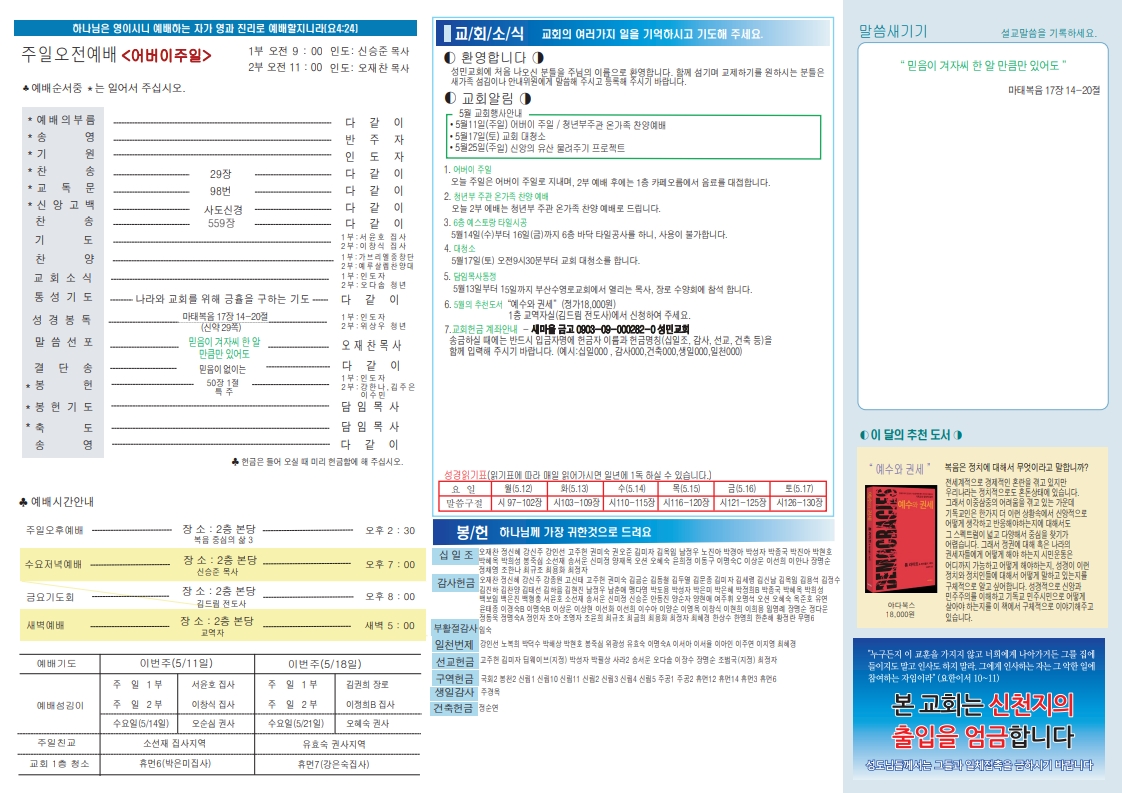Select the '2부 오전 11 : 00' service line

329,67
